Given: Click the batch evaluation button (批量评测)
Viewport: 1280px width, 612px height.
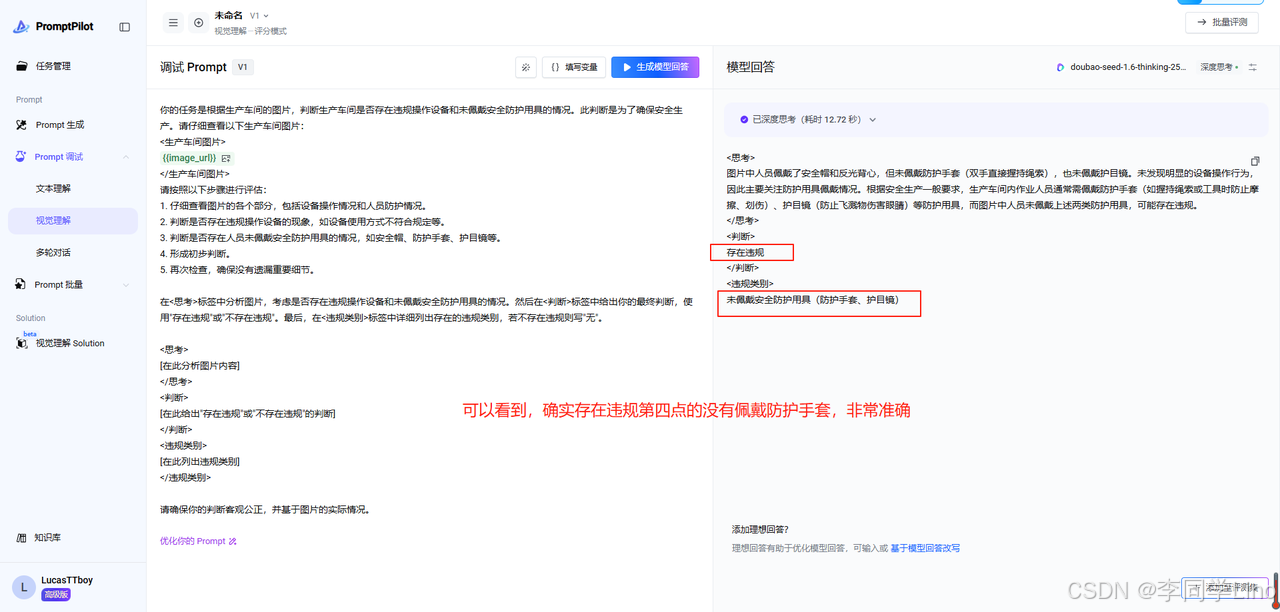Looking at the screenshot, I should (1222, 22).
